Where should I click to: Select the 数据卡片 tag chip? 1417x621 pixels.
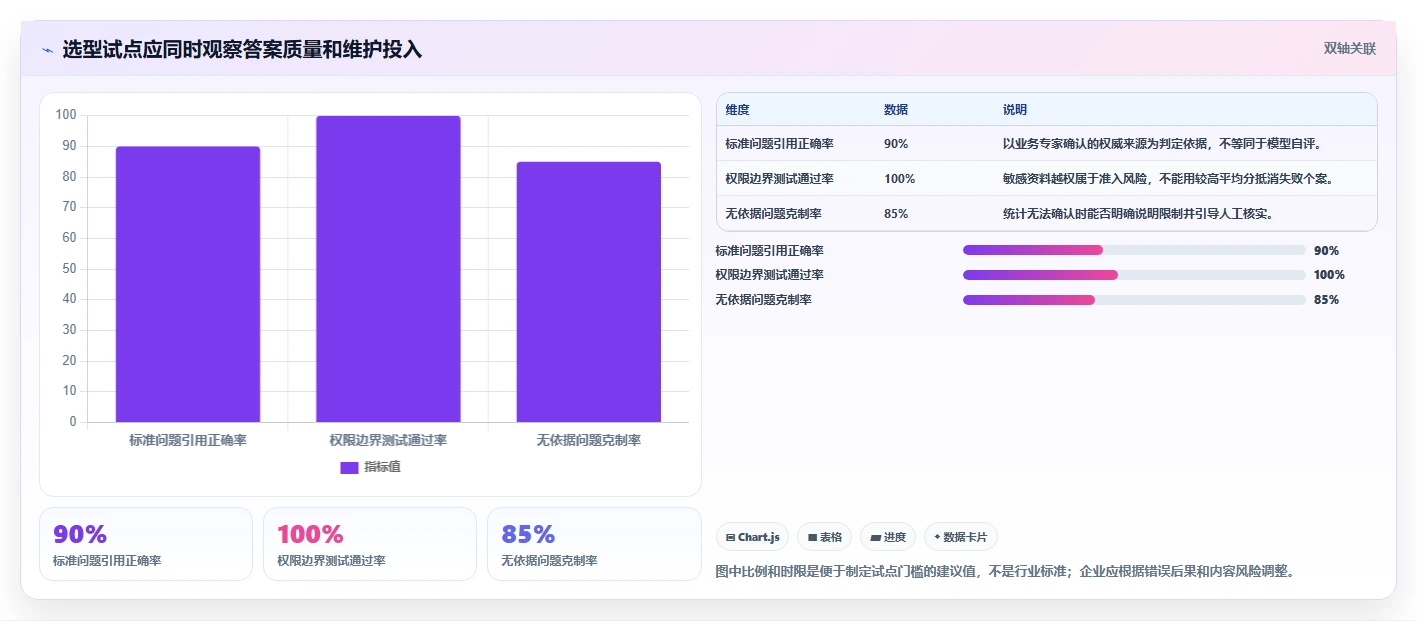pyautogui.click(x=960, y=537)
